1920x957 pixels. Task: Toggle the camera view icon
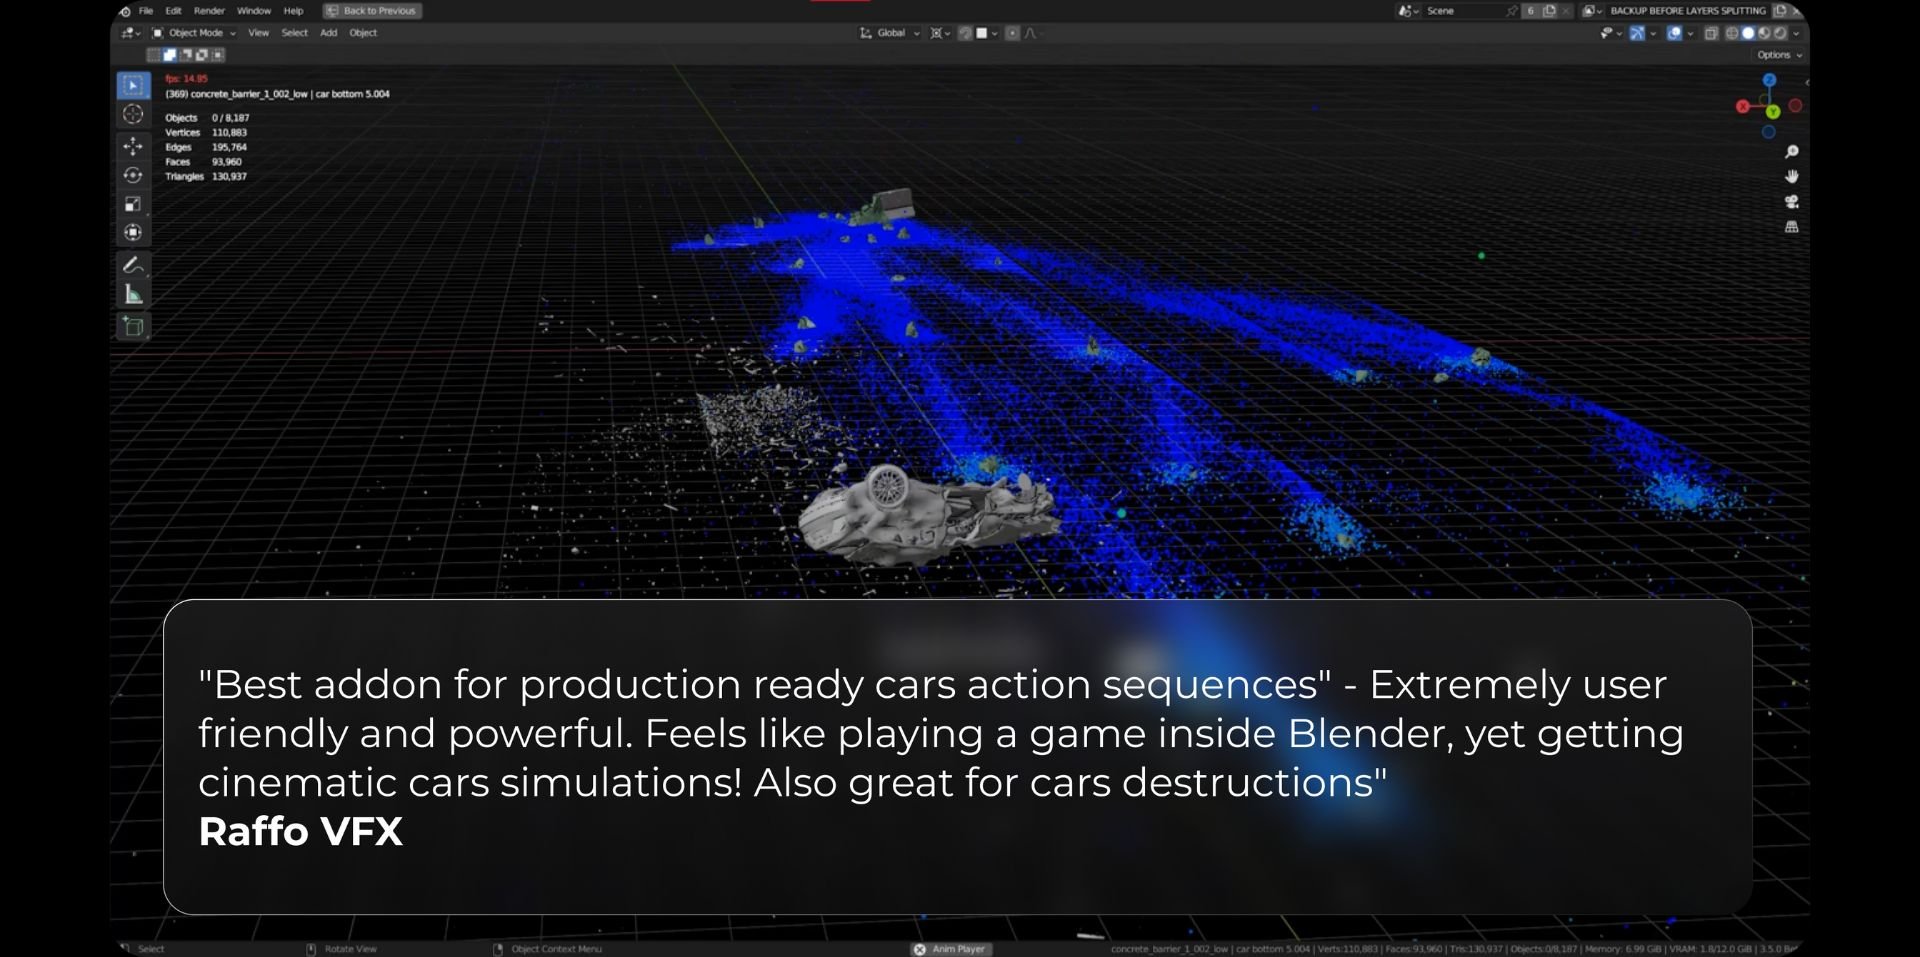coord(1792,202)
